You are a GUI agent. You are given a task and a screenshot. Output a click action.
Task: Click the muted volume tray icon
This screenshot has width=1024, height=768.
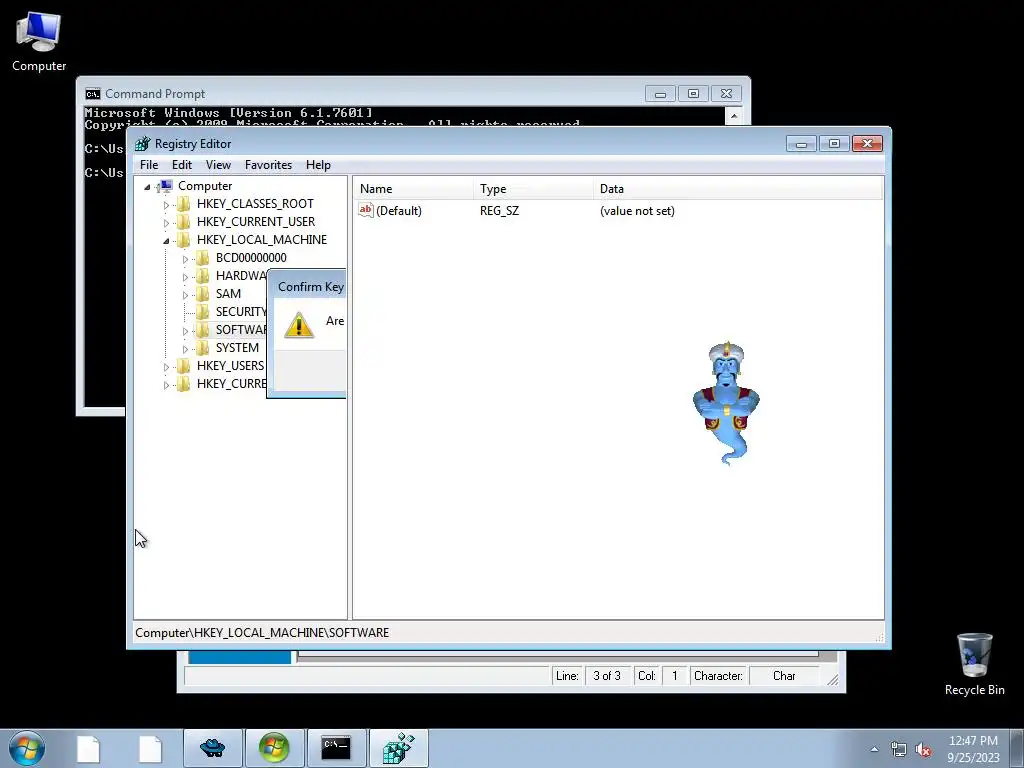[x=923, y=750]
